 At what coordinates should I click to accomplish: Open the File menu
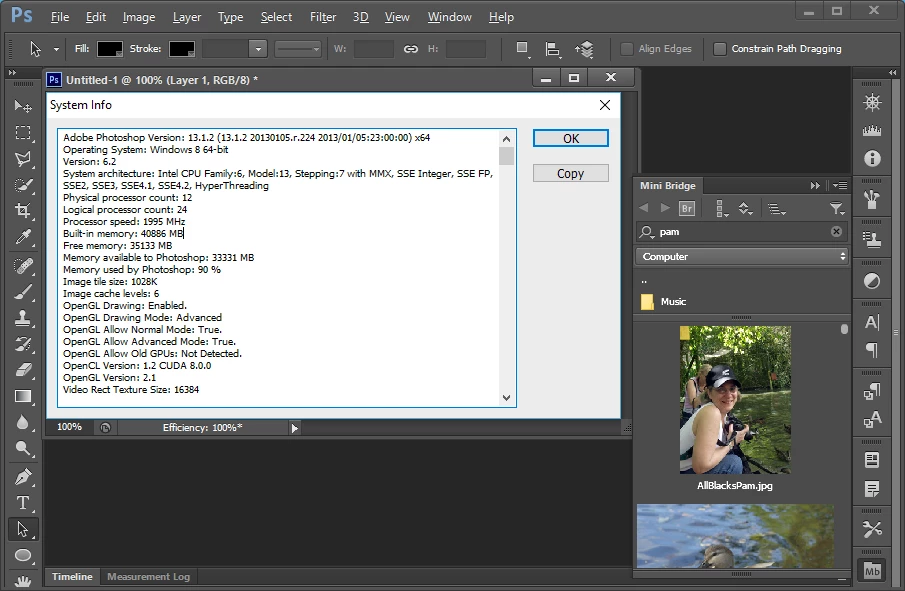[x=59, y=17]
